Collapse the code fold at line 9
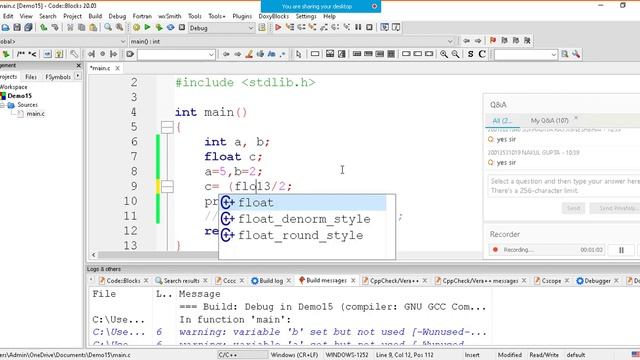The image size is (640, 360). pos(167,187)
